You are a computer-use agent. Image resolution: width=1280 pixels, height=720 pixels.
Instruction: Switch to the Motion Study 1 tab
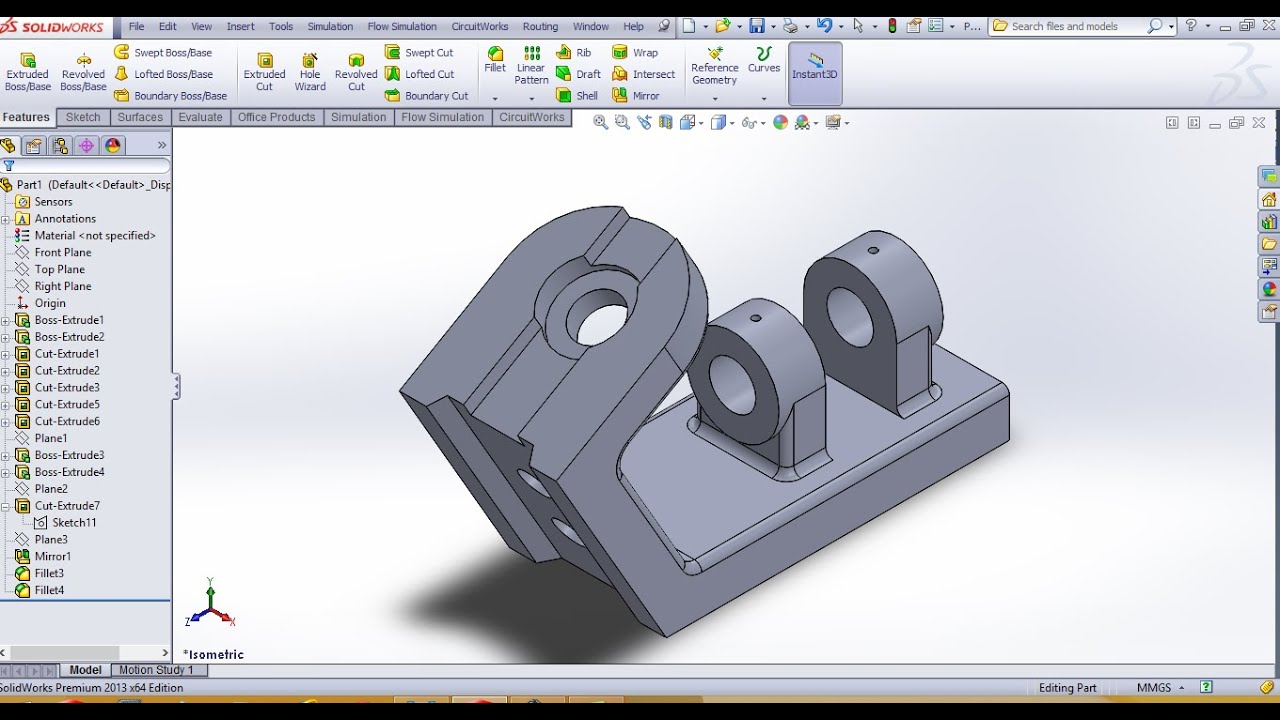coord(156,670)
